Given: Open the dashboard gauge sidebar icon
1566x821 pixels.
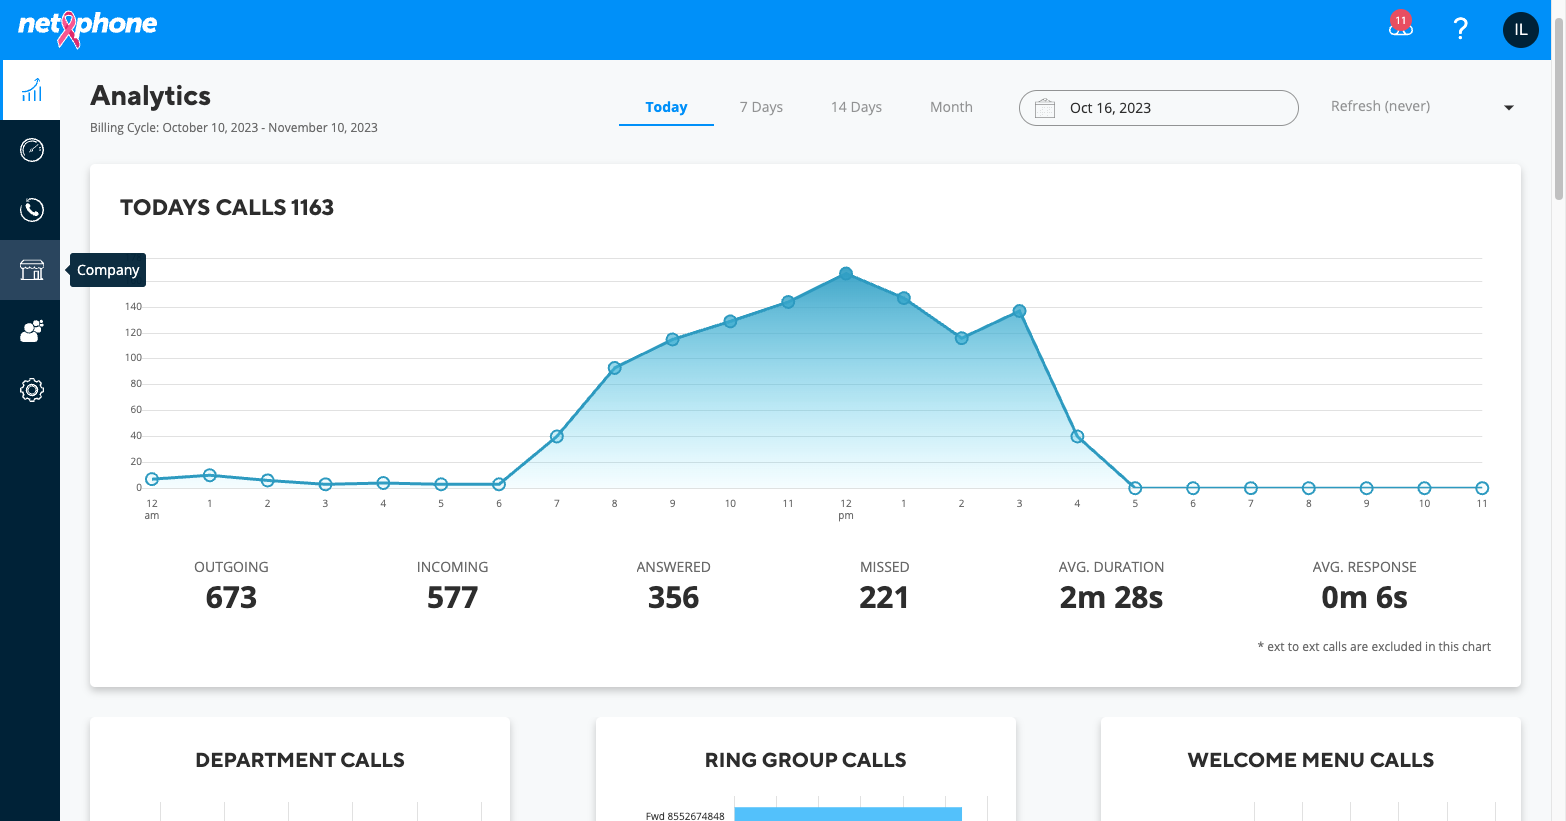Looking at the screenshot, I should coord(31,150).
